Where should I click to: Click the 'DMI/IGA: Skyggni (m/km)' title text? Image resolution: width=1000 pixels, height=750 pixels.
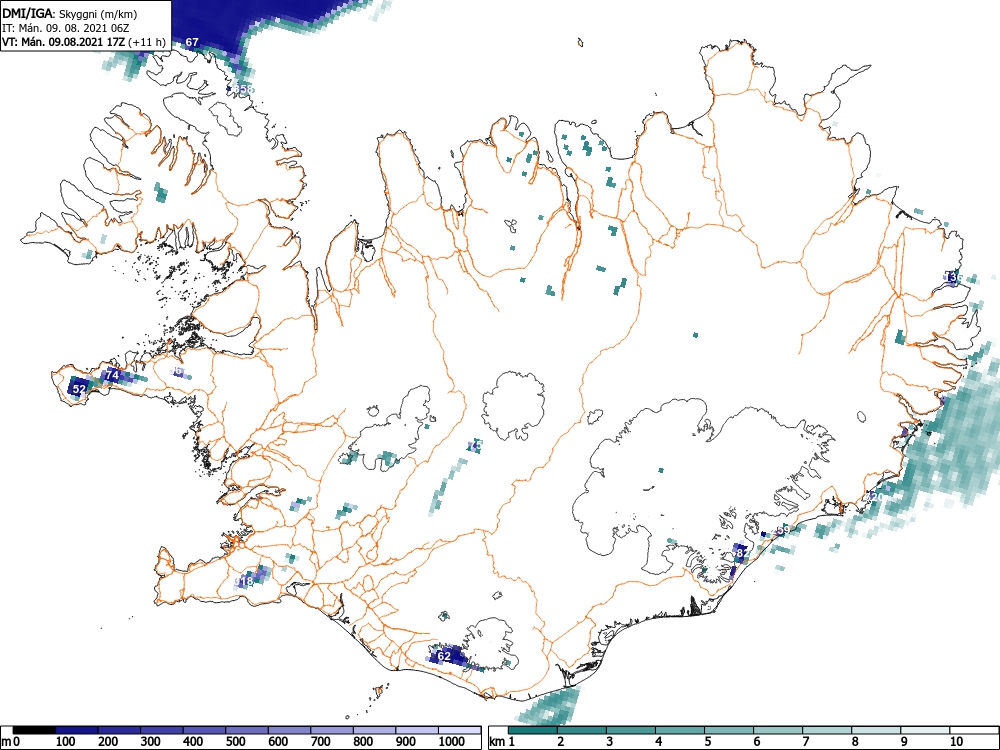(x=69, y=13)
